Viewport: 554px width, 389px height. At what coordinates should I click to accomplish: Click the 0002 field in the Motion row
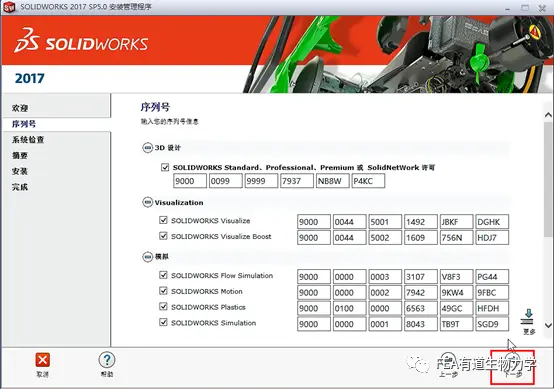[385, 293]
